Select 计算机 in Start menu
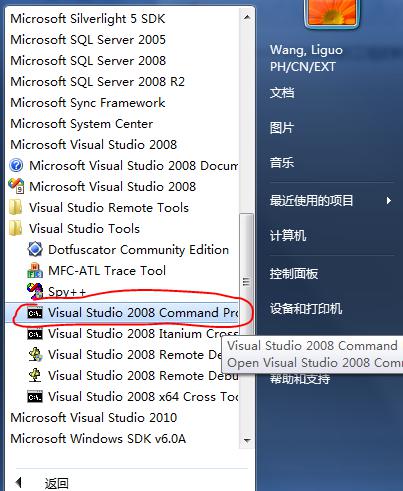 tap(288, 236)
